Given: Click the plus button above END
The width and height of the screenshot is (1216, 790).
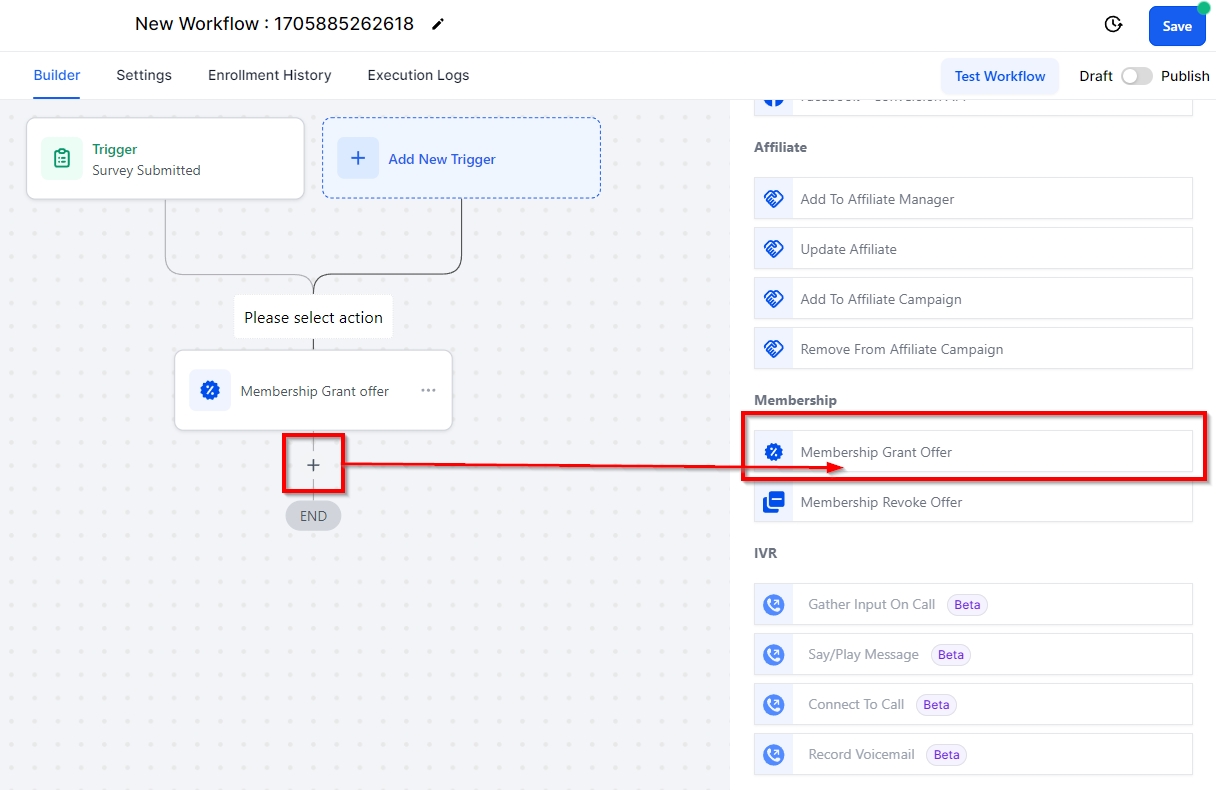Looking at the screenshot, I should [313, 465].
